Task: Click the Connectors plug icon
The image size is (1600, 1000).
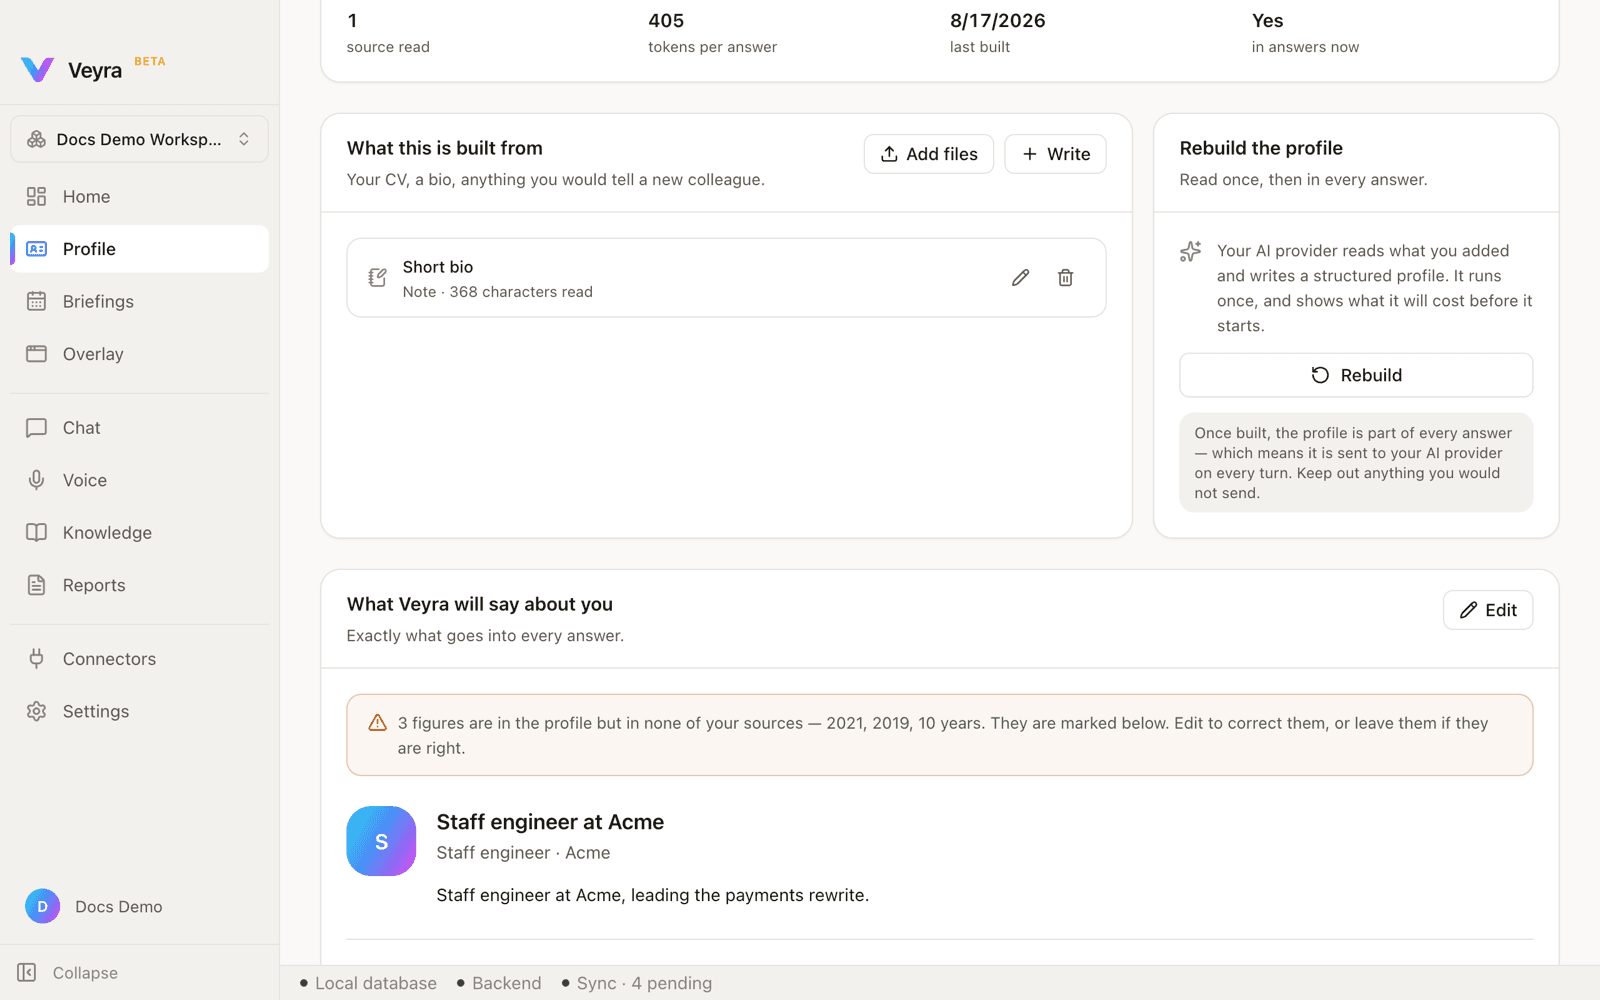Action: (x=37, y=659)
